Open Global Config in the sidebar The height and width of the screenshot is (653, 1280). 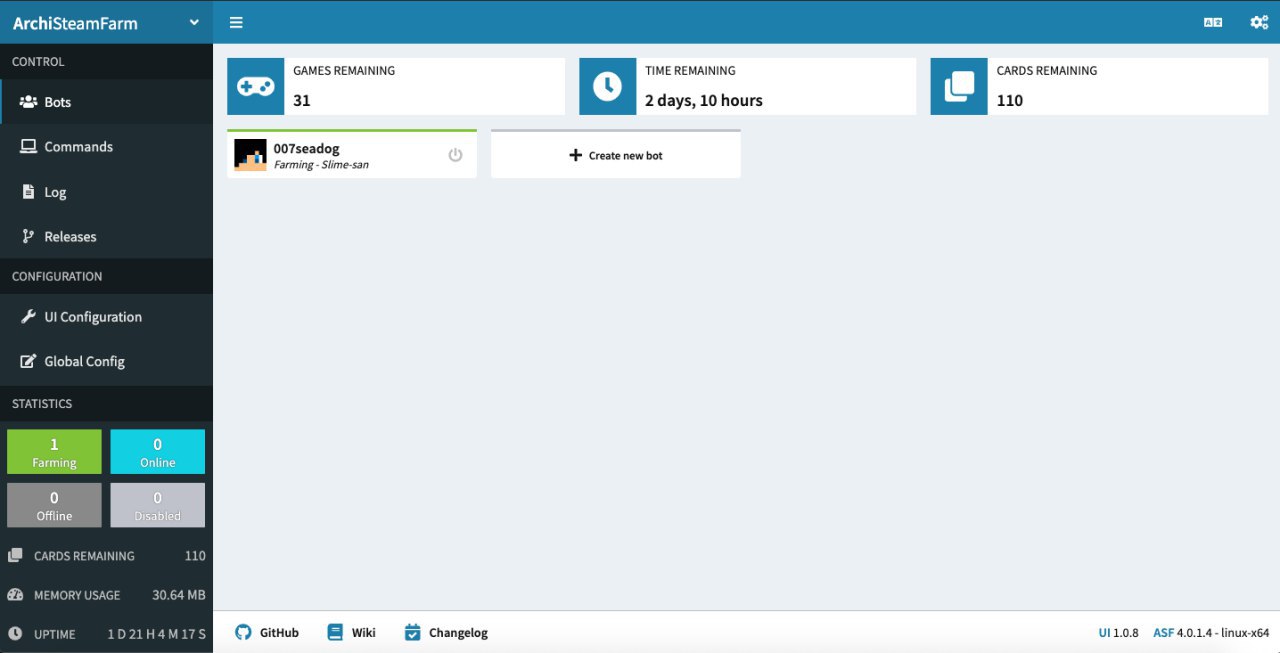(x=106, y=362)
